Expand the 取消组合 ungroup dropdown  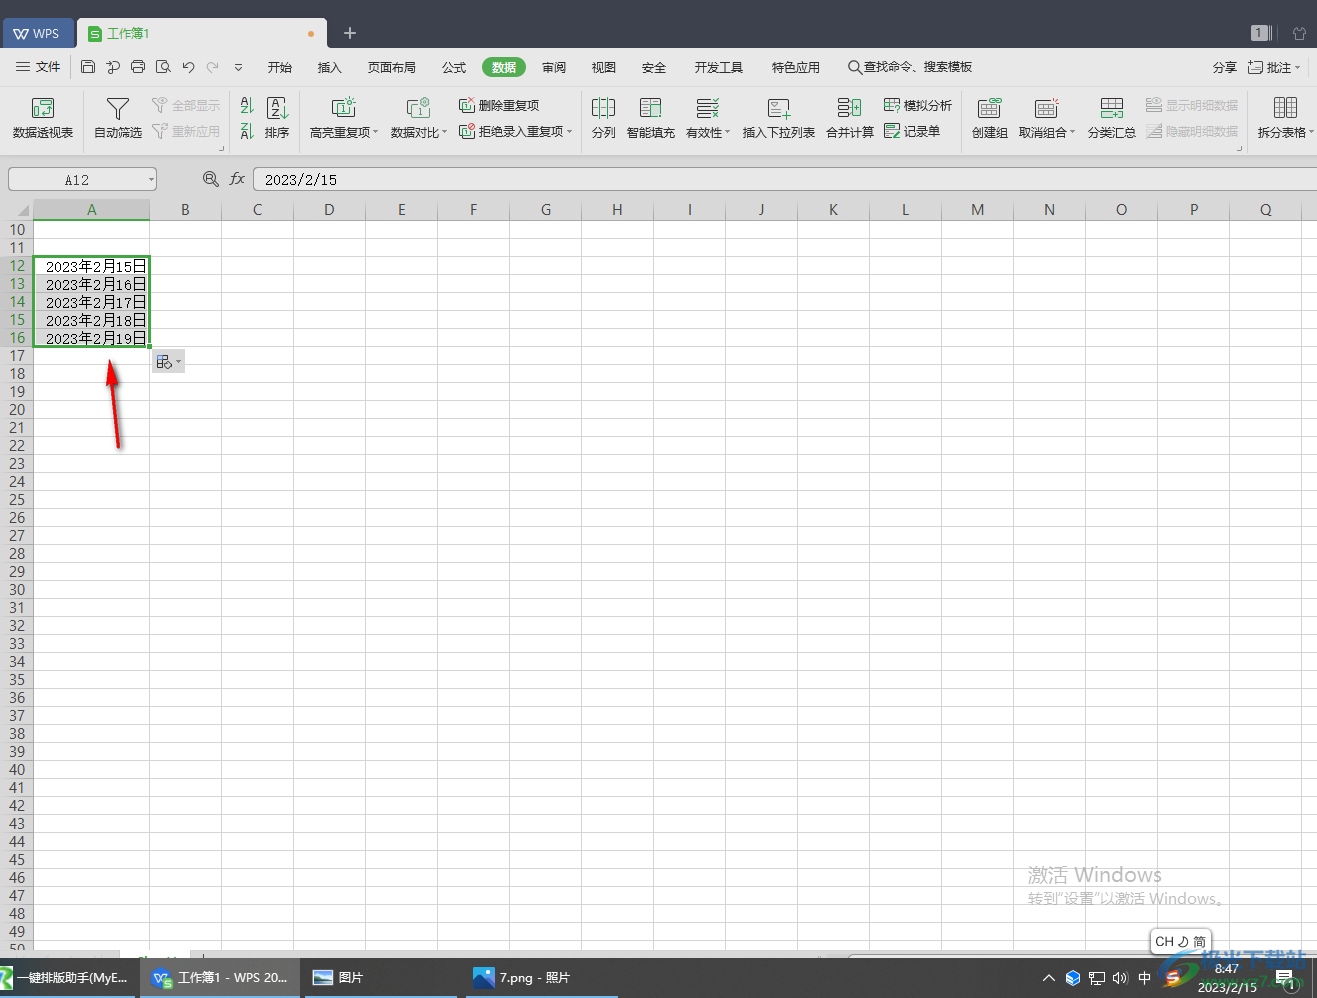[x=1072, y=132]
